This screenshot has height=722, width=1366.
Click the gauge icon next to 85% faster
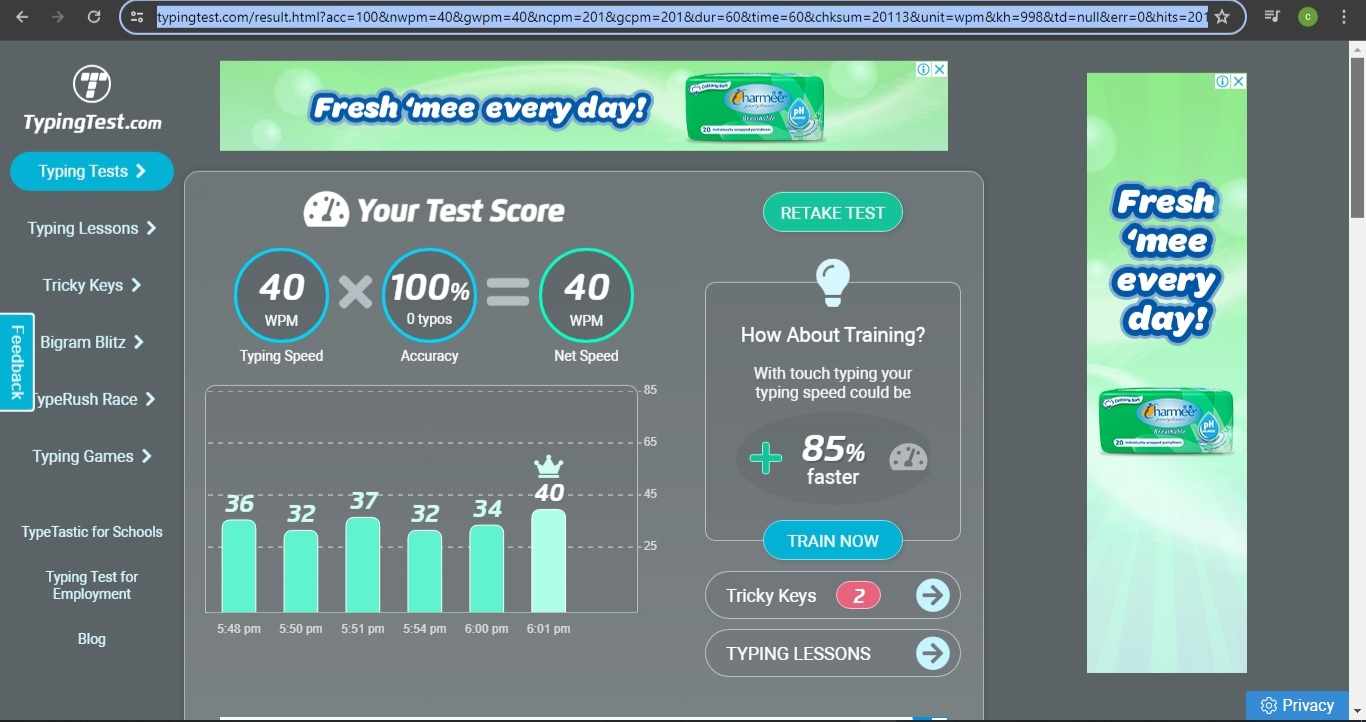(908, 458)
